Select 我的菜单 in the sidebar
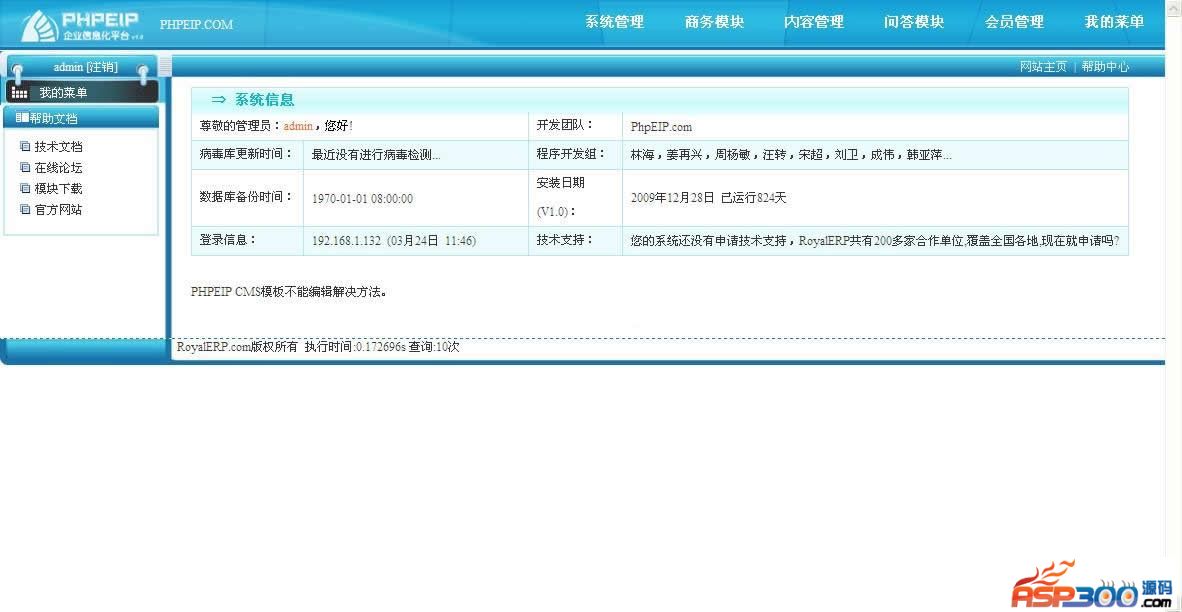 63,93
